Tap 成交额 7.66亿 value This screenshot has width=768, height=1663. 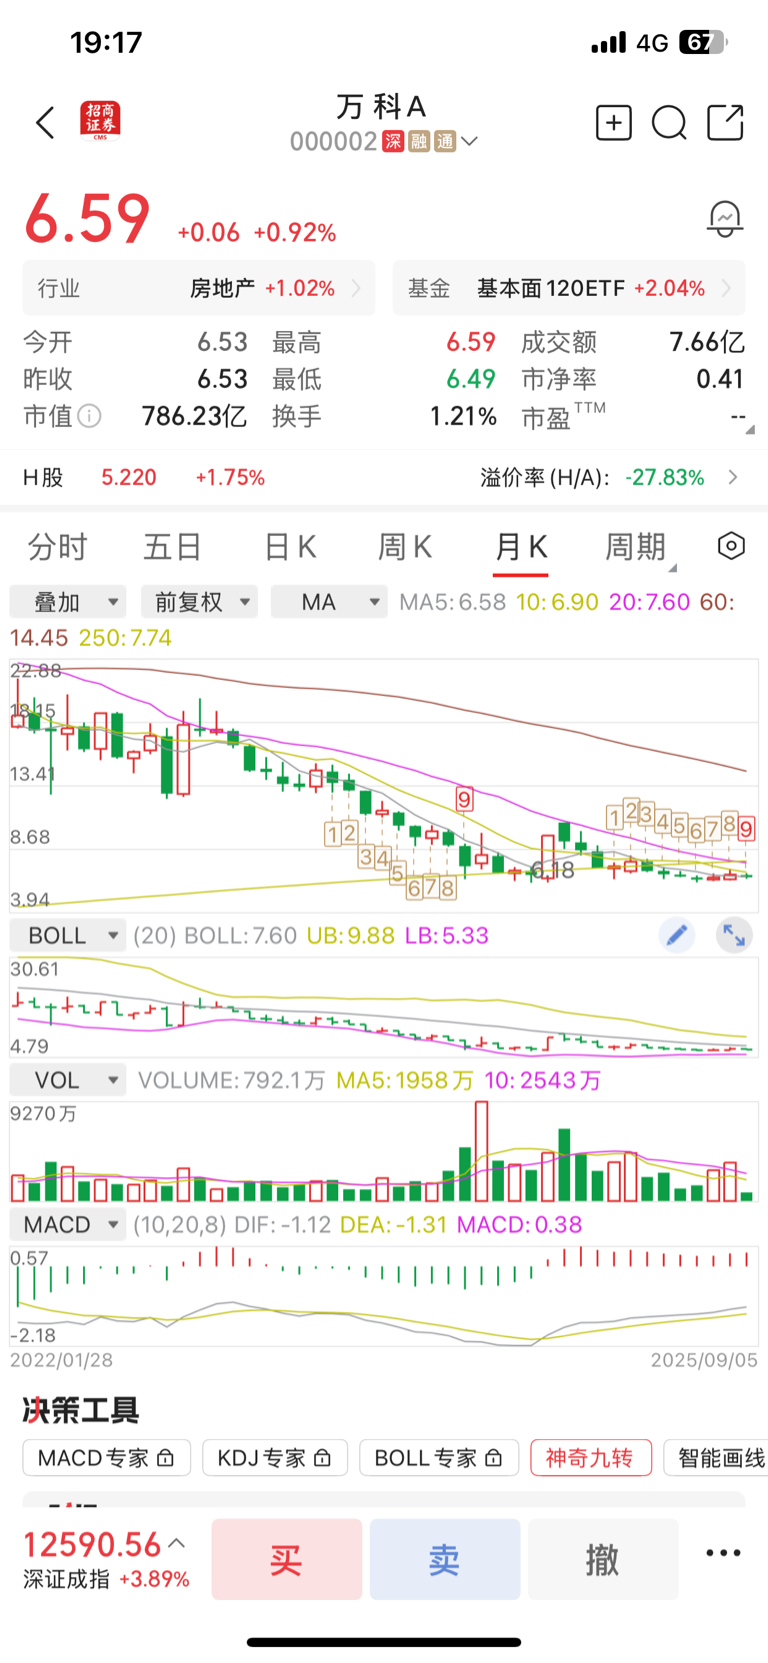tap(707, 342)
